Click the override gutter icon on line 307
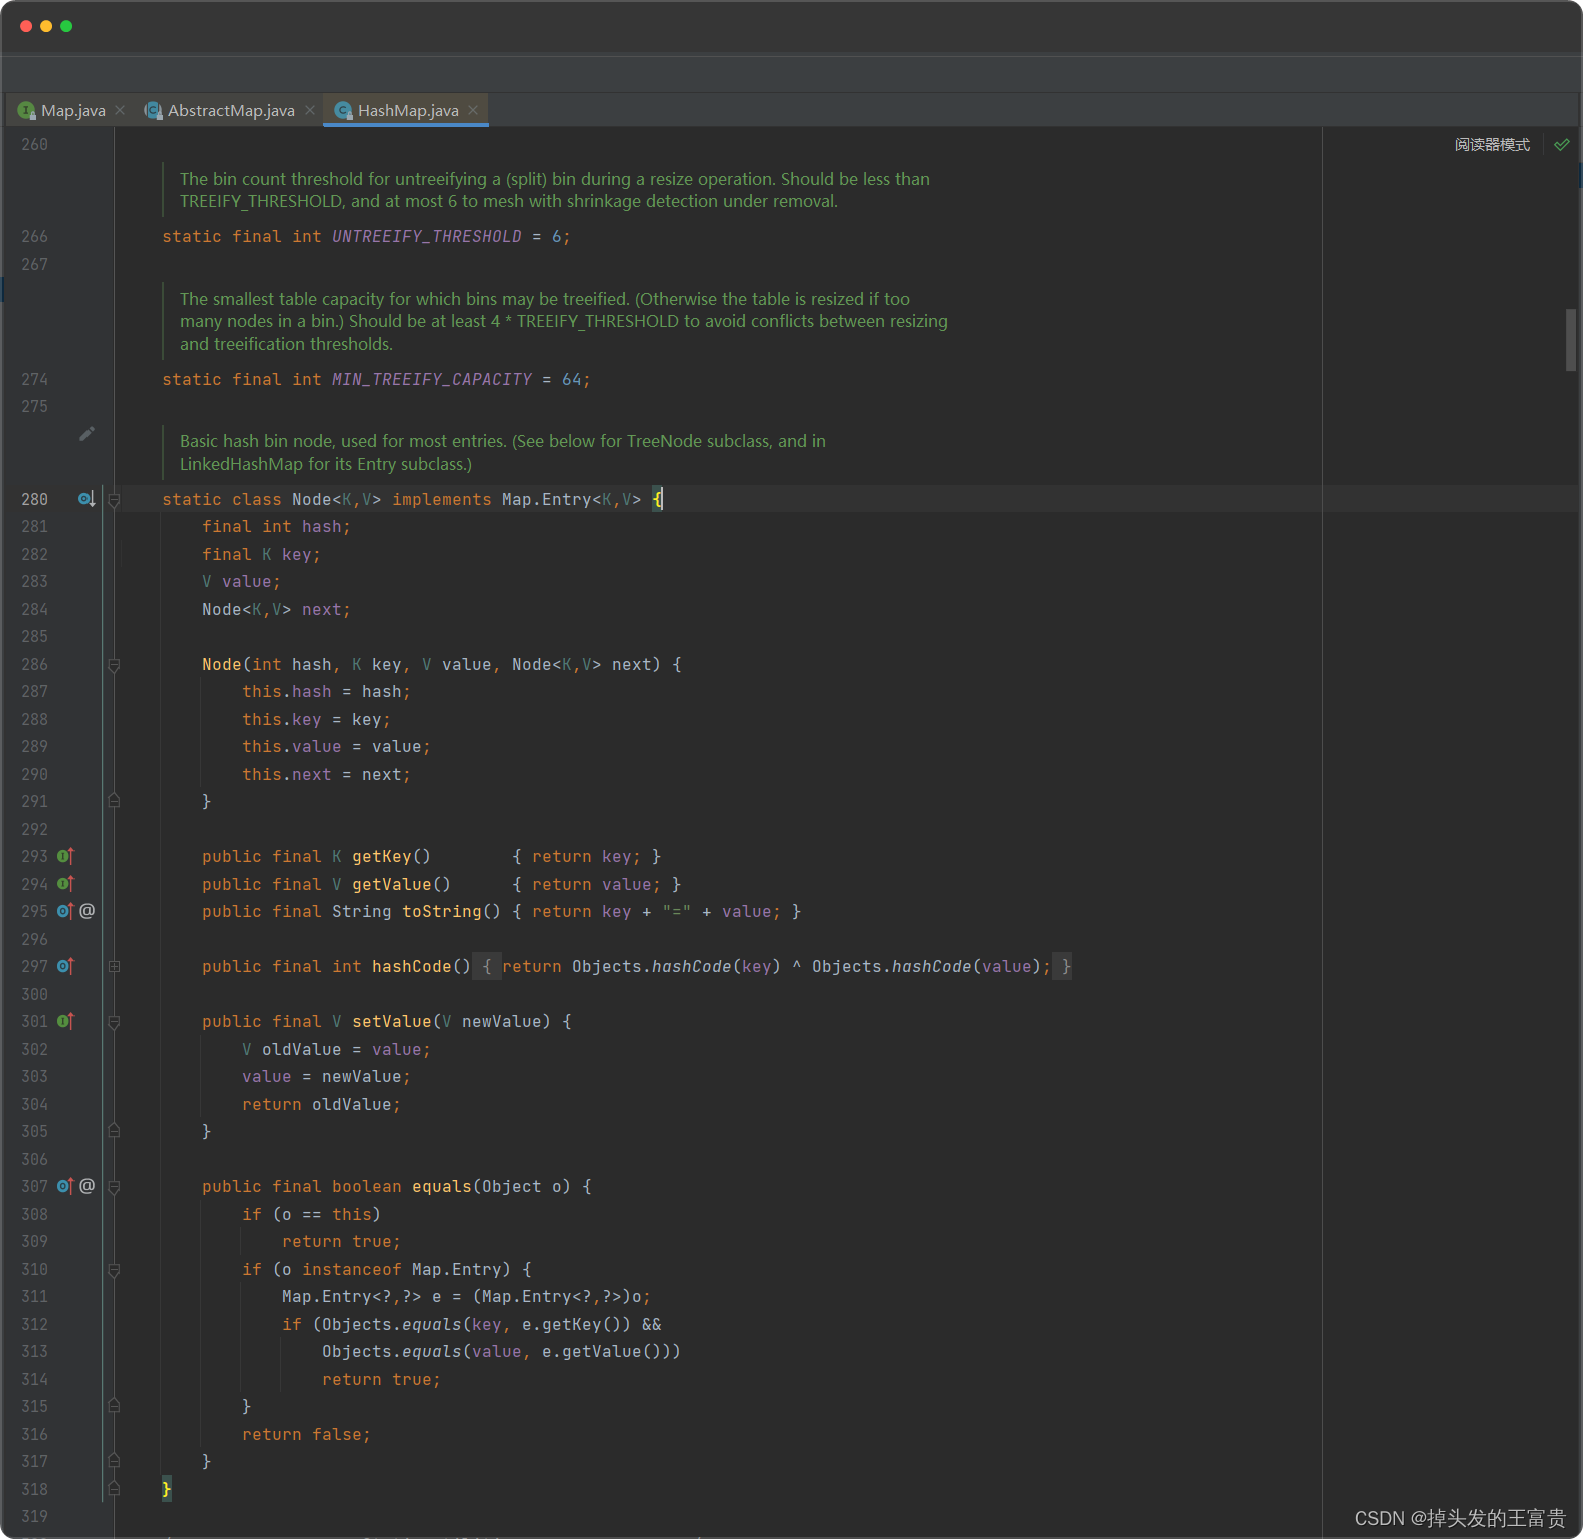The width and height of the screenshot is (1583, 1539). click(65, 1186)
